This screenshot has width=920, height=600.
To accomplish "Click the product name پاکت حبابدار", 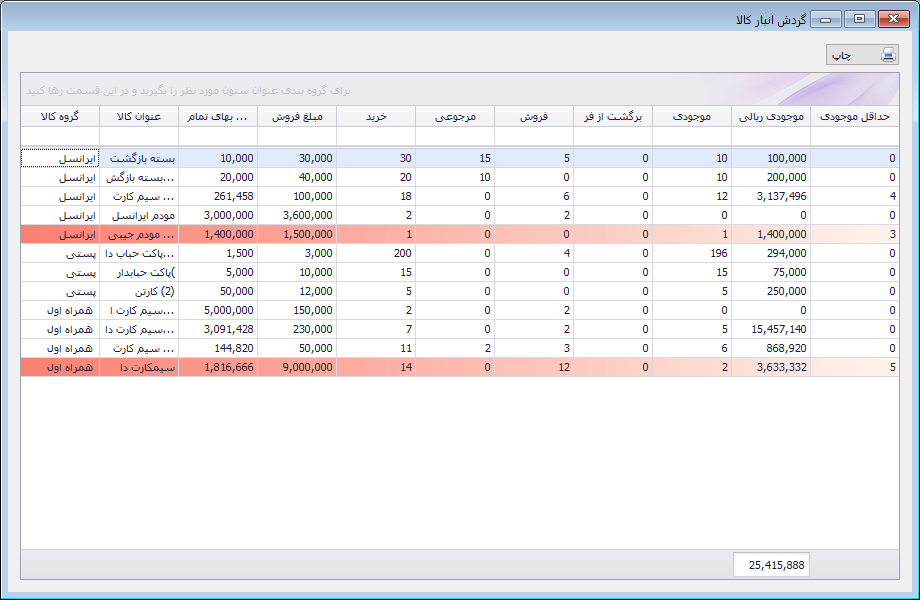I will click(139, 272).
